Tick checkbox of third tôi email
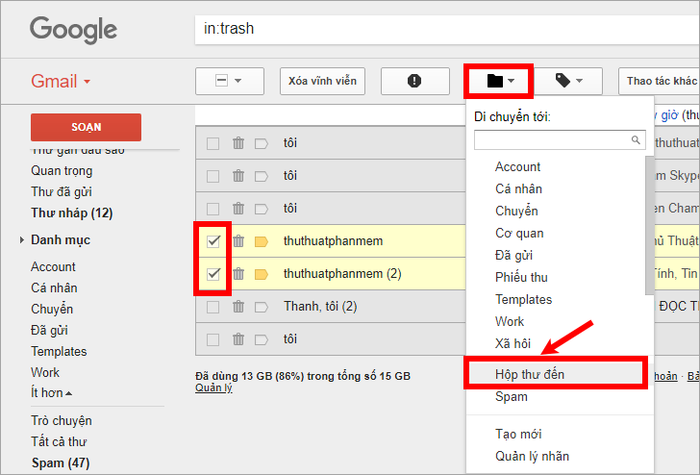The width and height of the screenshot is (700, 475). coord(213,208)
